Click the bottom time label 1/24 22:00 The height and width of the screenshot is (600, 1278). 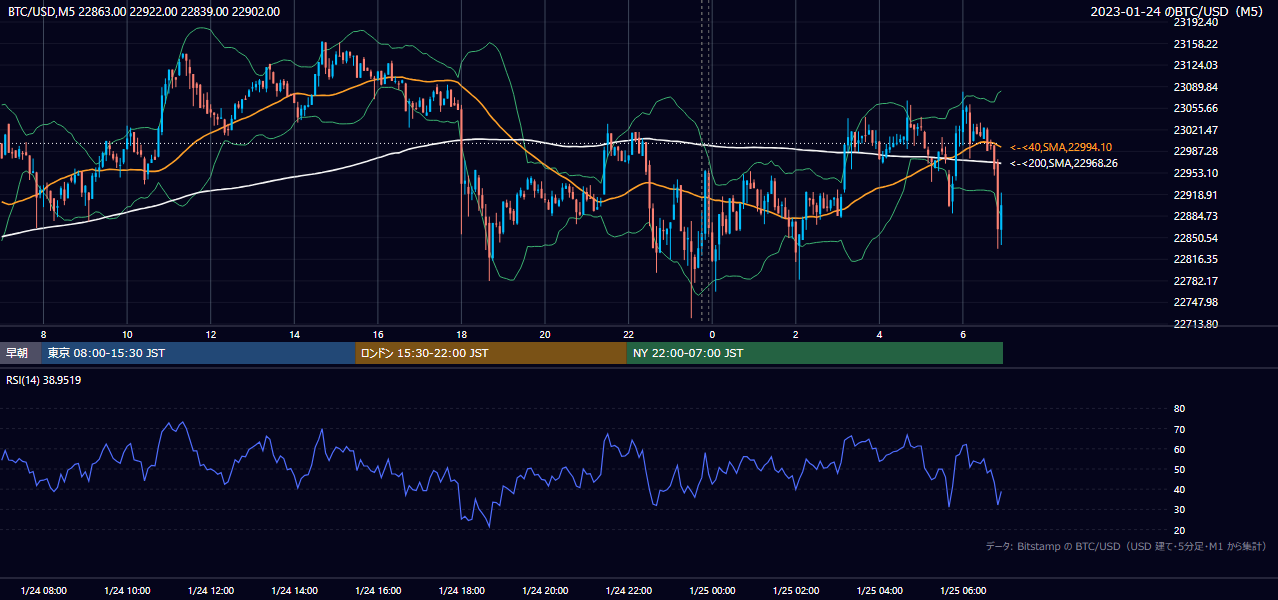coord(628,591)
